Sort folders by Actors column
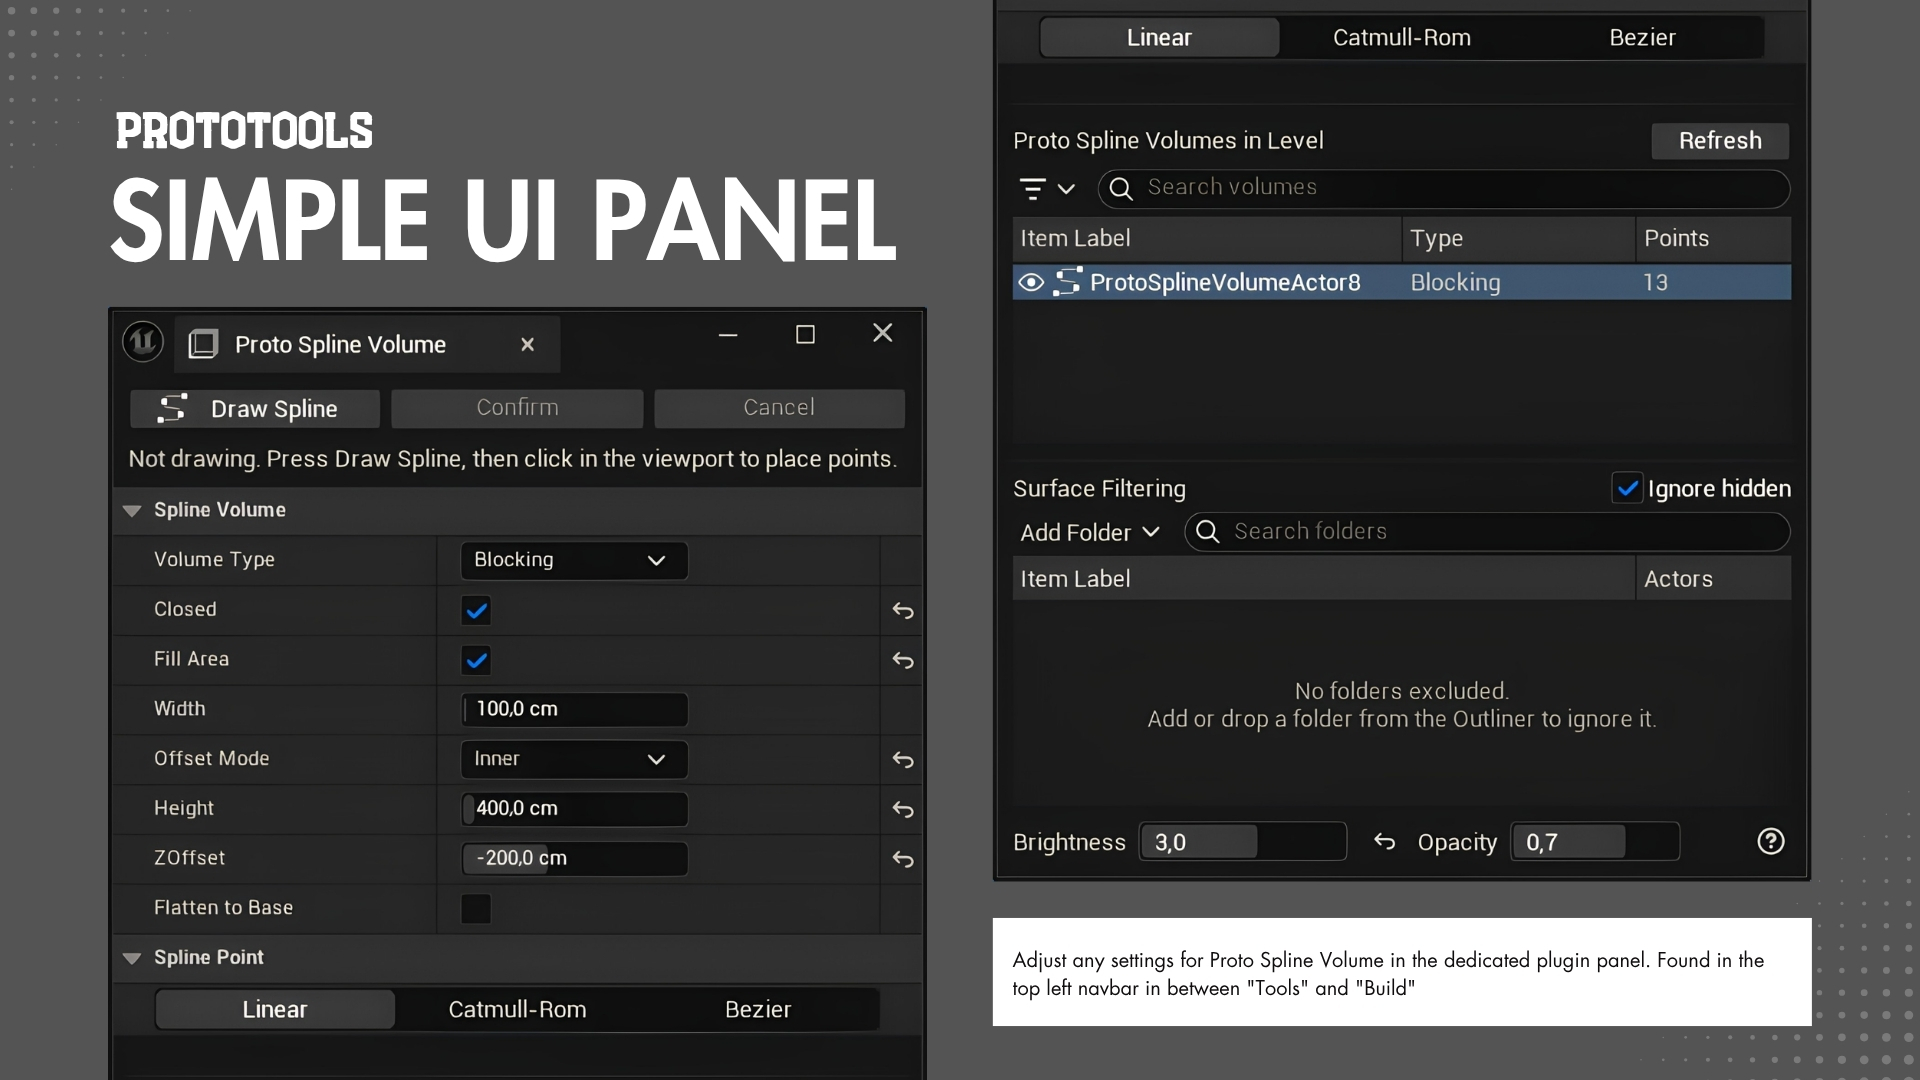 click(1713, 579)
